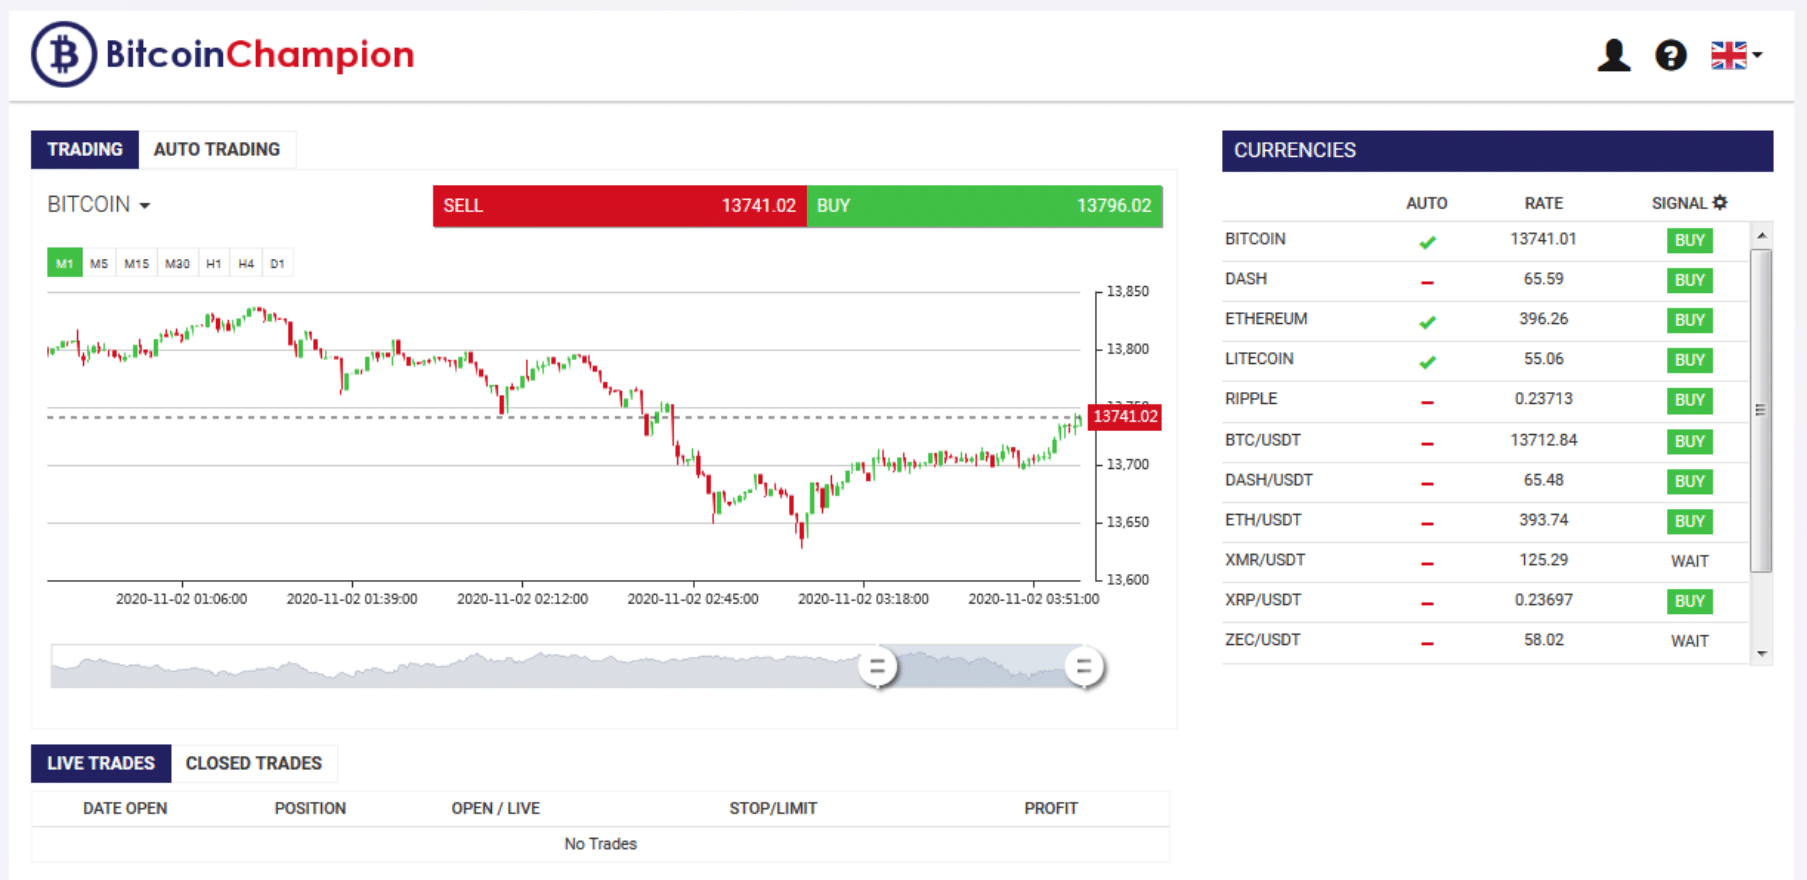Click the 13741.02 price marker on chart

1125,417
